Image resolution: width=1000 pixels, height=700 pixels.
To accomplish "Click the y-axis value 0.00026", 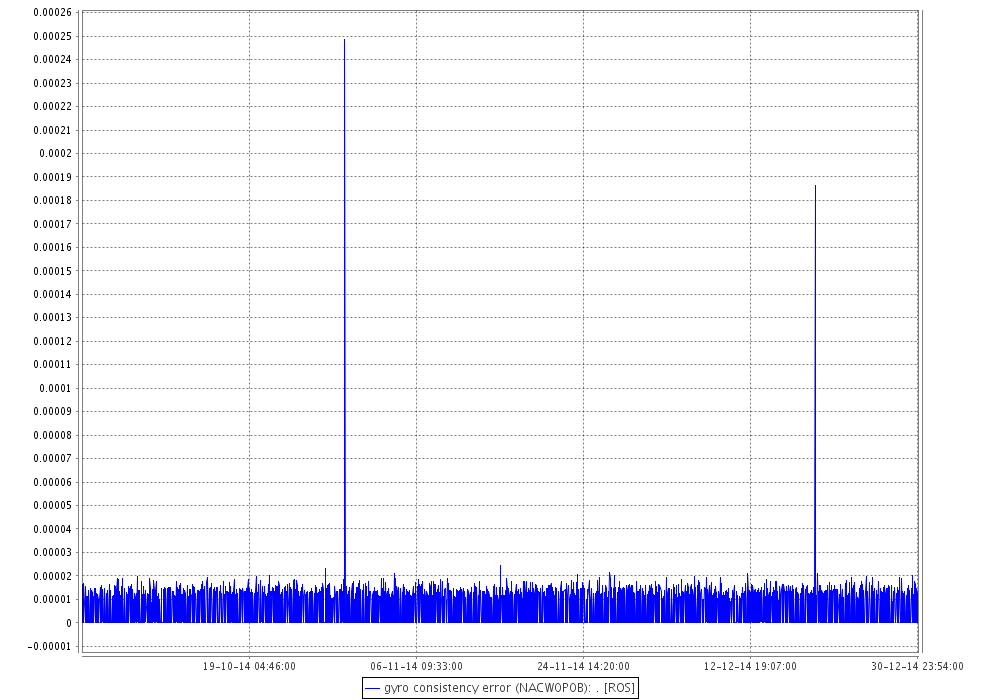I will click(x=53, y=13).
